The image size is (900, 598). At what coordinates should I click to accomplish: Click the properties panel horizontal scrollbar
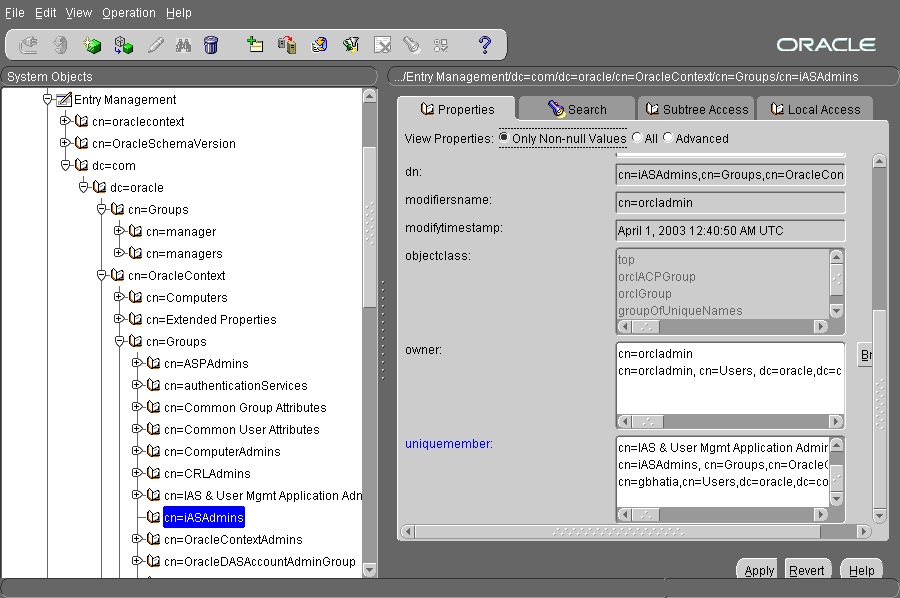tap(635, 531)
